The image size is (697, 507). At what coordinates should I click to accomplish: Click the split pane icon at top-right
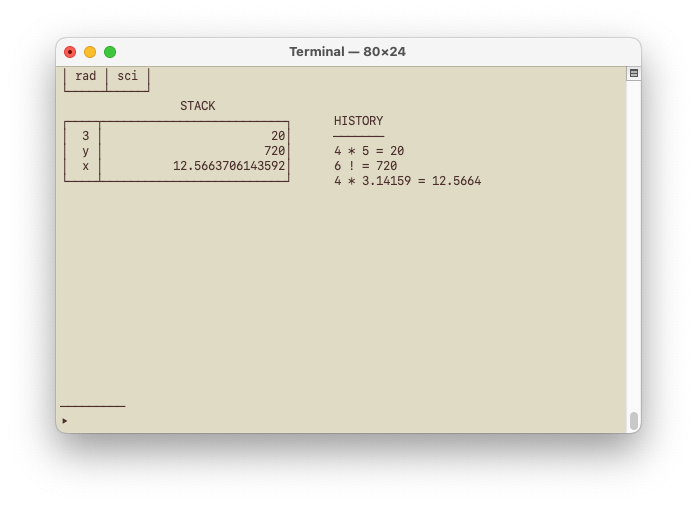[x=633, y=73]
